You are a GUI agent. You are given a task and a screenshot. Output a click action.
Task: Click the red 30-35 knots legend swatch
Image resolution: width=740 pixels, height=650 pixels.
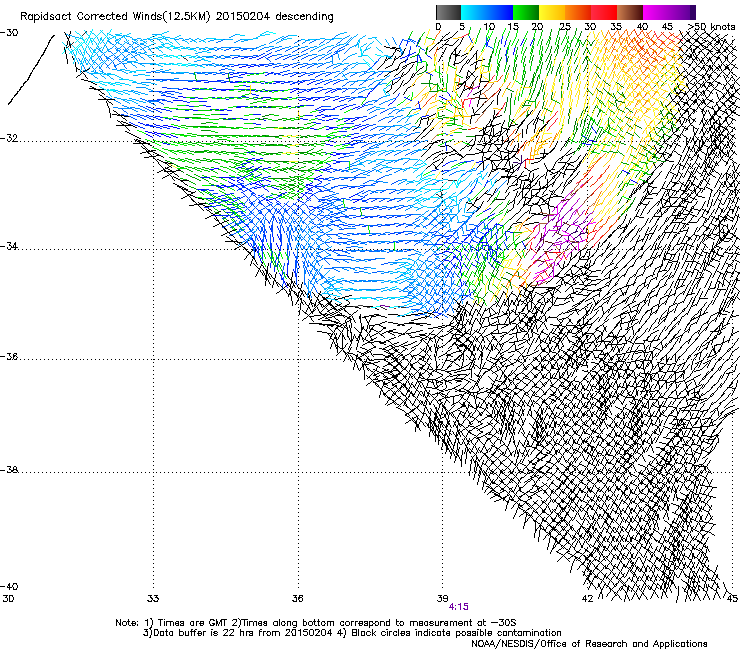coord(604,12)
